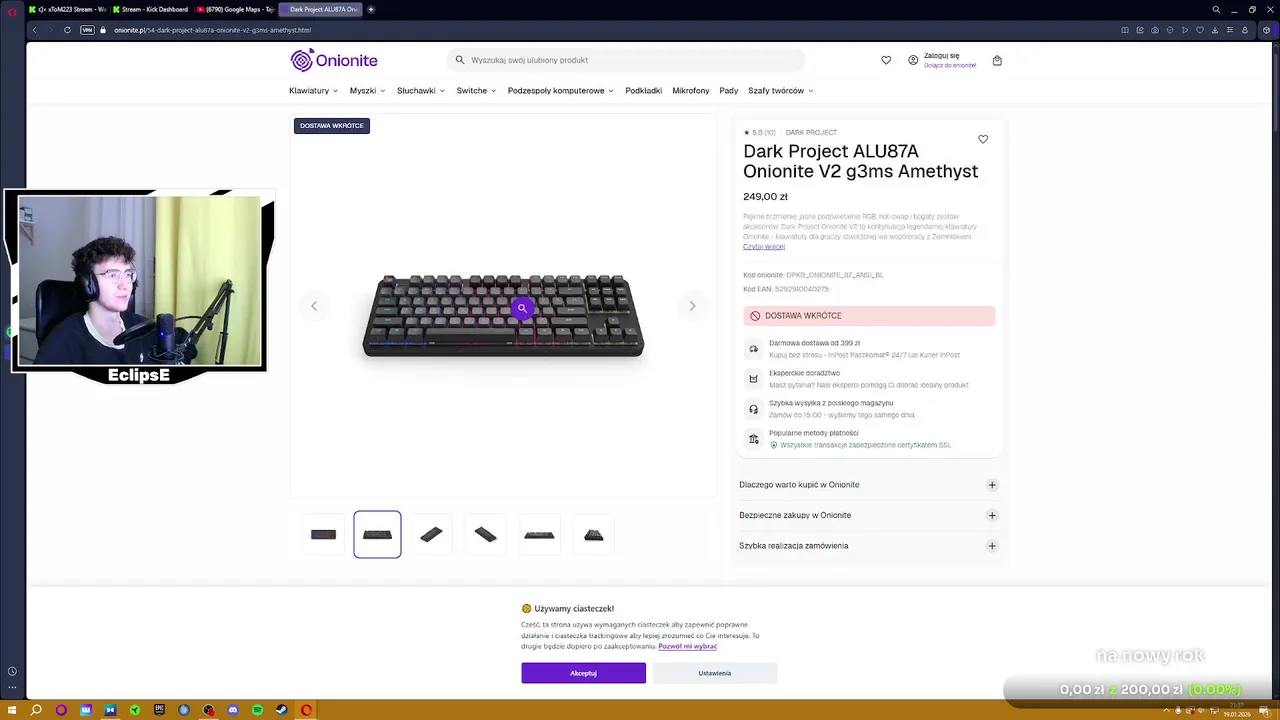Image resolution: width=1280 pixels, height=720 pixels.
Task: Show previous product image with left arrow
Action: click(x=314, y=306)
